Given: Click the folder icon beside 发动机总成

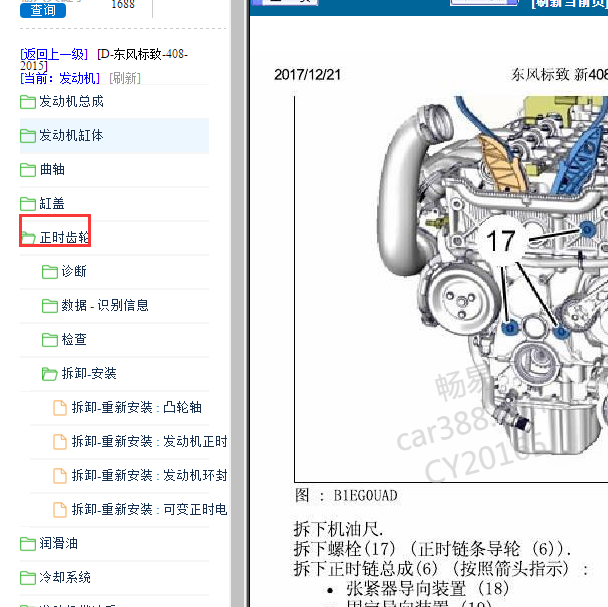Looking at the screenshot, I should point(28,102).
